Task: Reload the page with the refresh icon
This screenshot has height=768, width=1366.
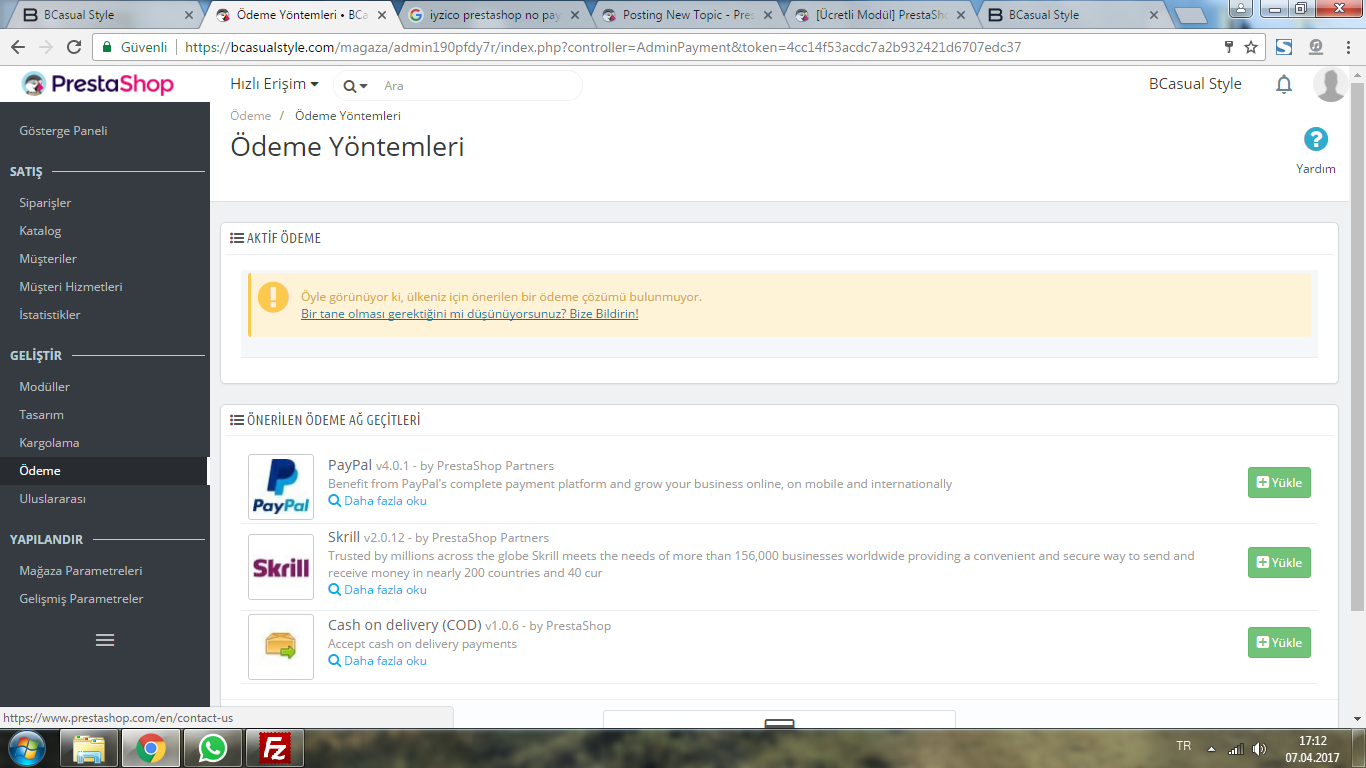Action: [74, 47]
